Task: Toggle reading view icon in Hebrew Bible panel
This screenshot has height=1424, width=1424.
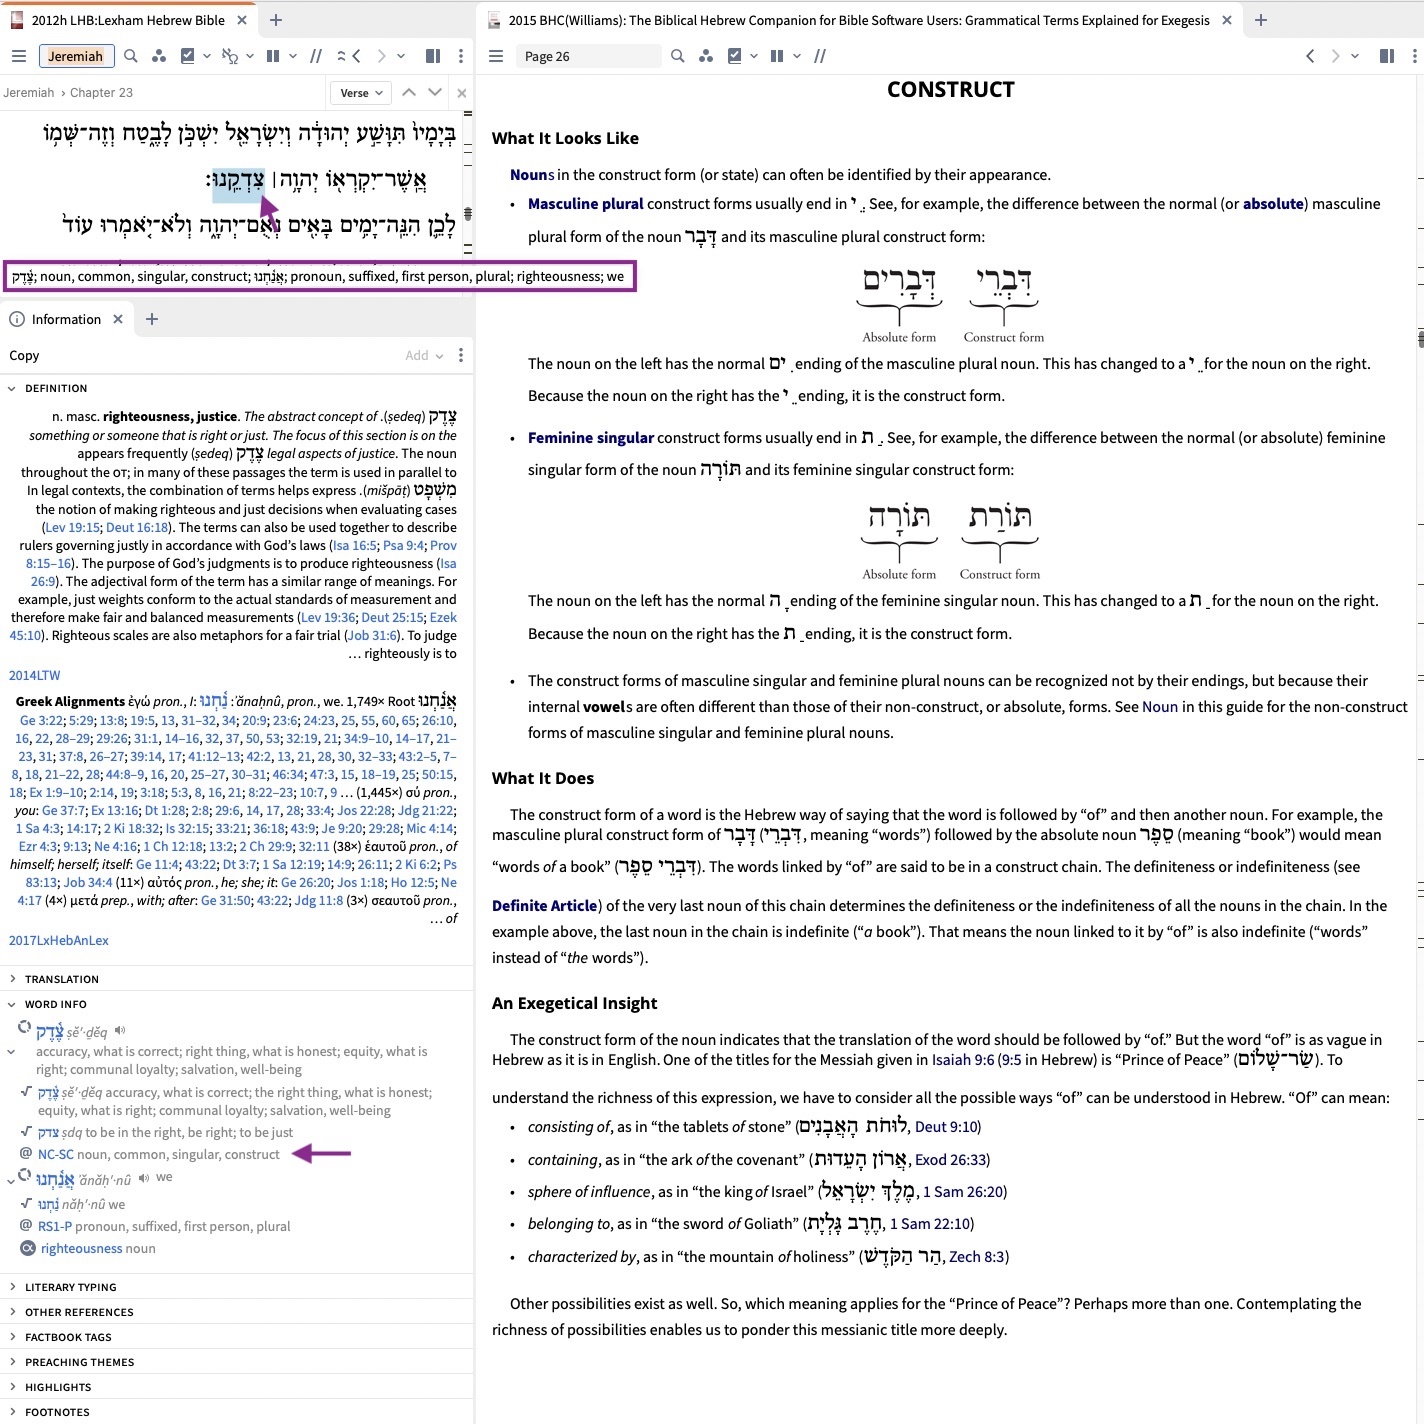Action: tap(433, 56)
